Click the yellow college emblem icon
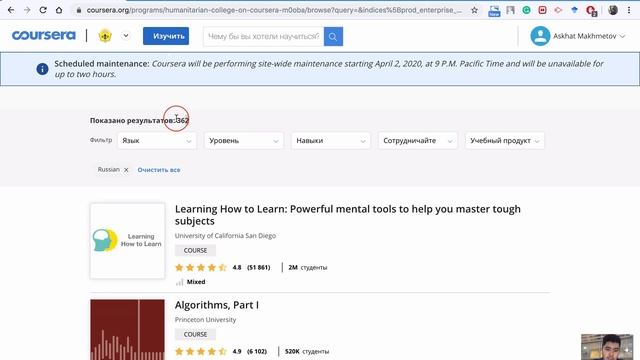 pos(105,36)
